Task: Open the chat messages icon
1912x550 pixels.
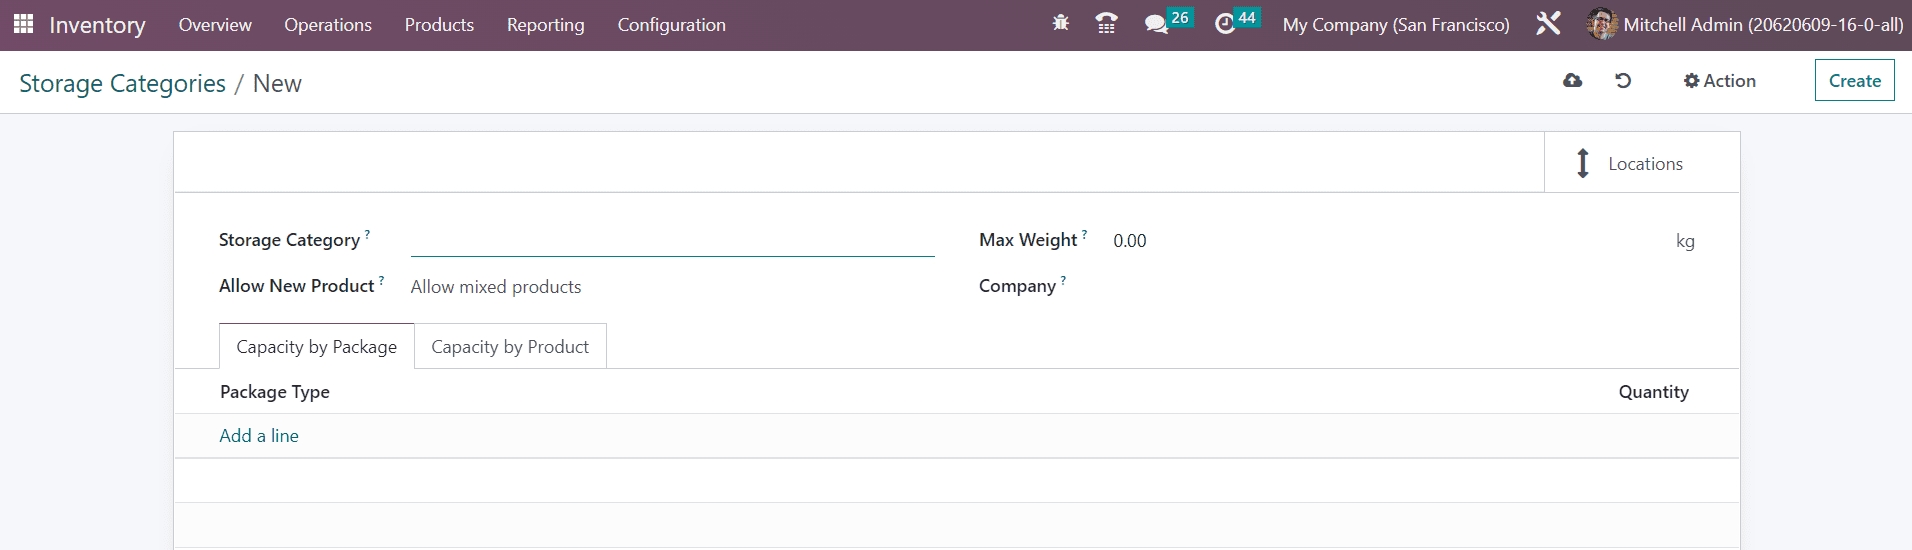Action: point(1156,24)
